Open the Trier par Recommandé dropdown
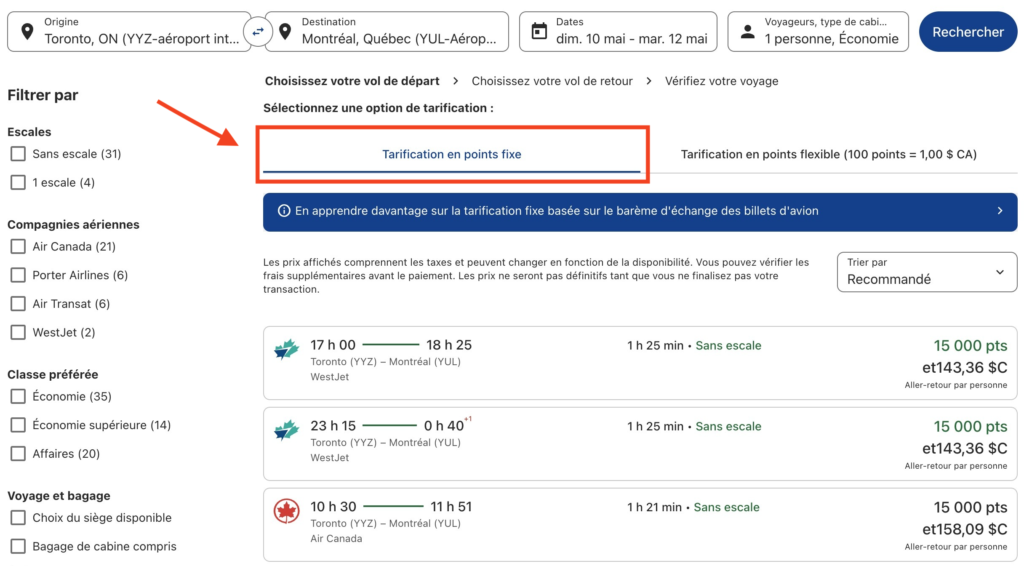 point(926,272)
